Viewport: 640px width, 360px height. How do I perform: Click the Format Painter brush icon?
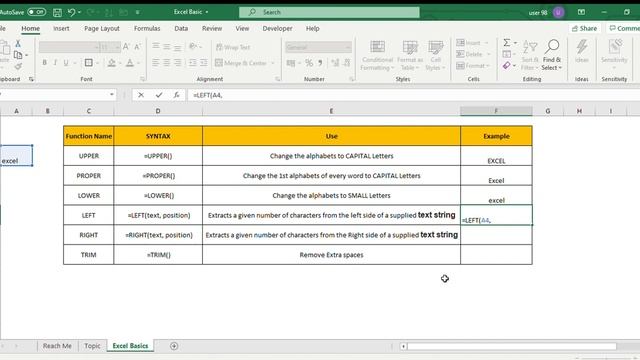tap(18, 66)
